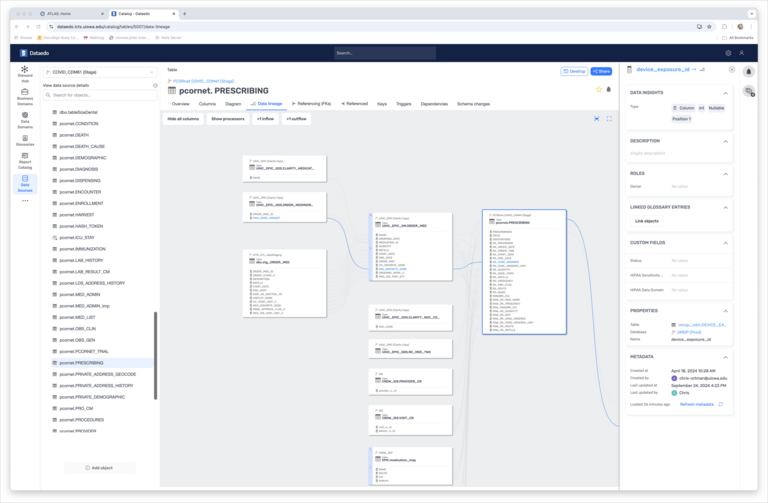This screenshot has height=503, width=768.
Task: Click browser back arrow
Action: click(x=17, y=27)
